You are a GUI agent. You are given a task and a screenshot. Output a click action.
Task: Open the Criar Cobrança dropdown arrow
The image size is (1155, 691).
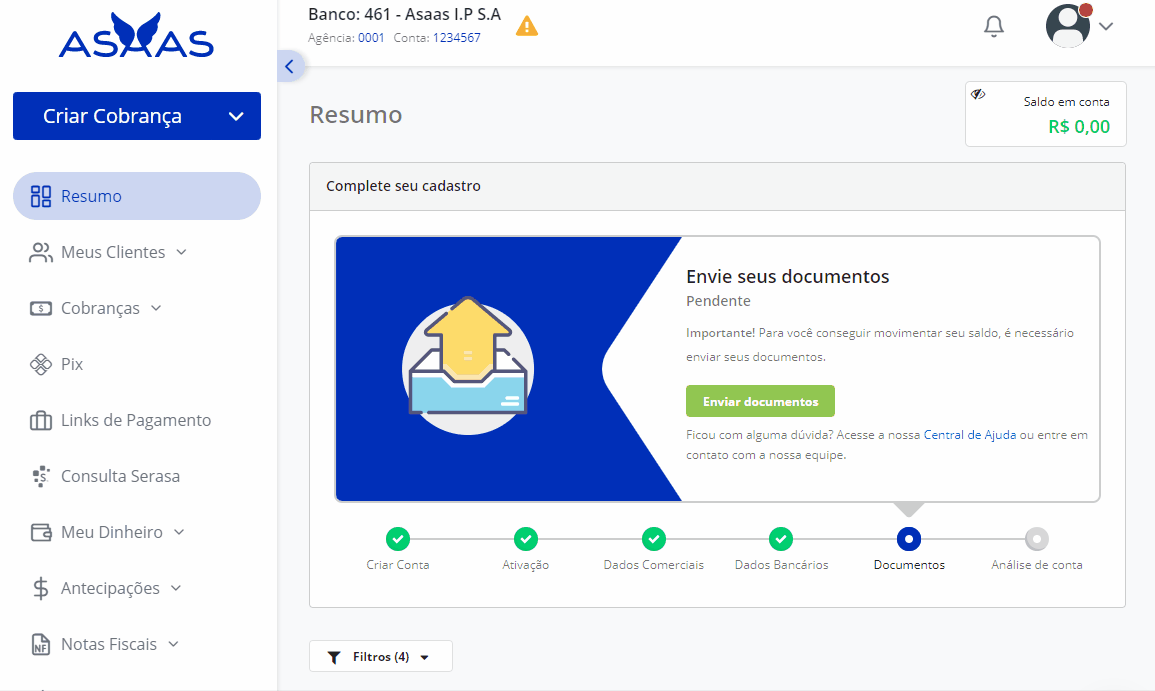pyautogui.click(x=236, y=116)
